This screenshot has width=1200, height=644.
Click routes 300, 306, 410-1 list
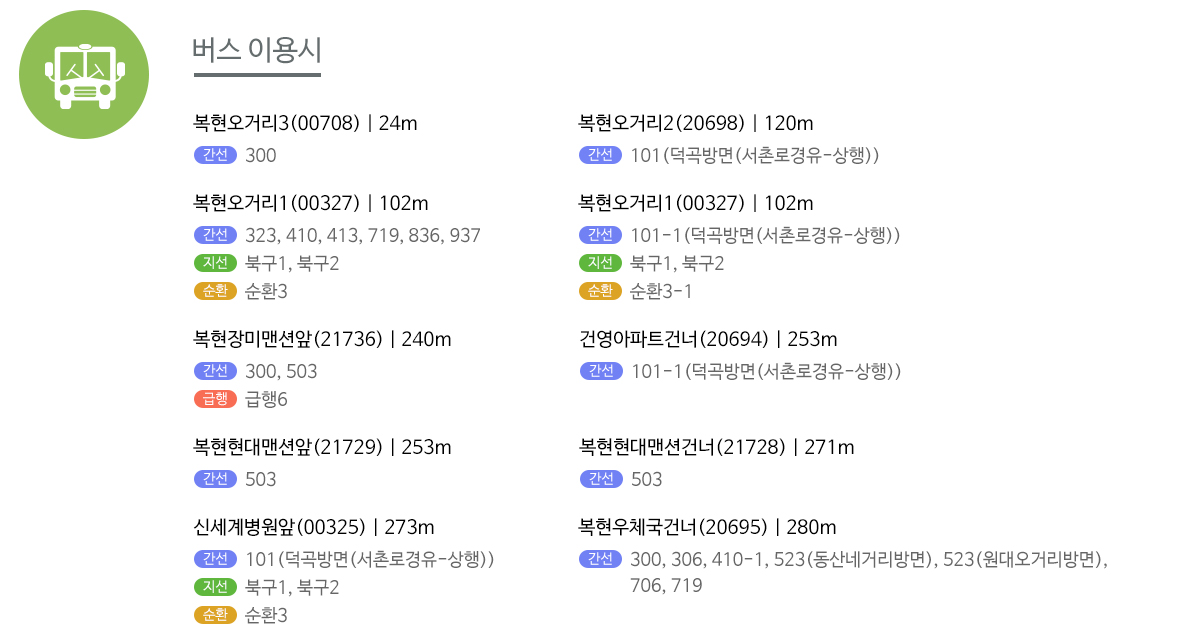[870, 559]
